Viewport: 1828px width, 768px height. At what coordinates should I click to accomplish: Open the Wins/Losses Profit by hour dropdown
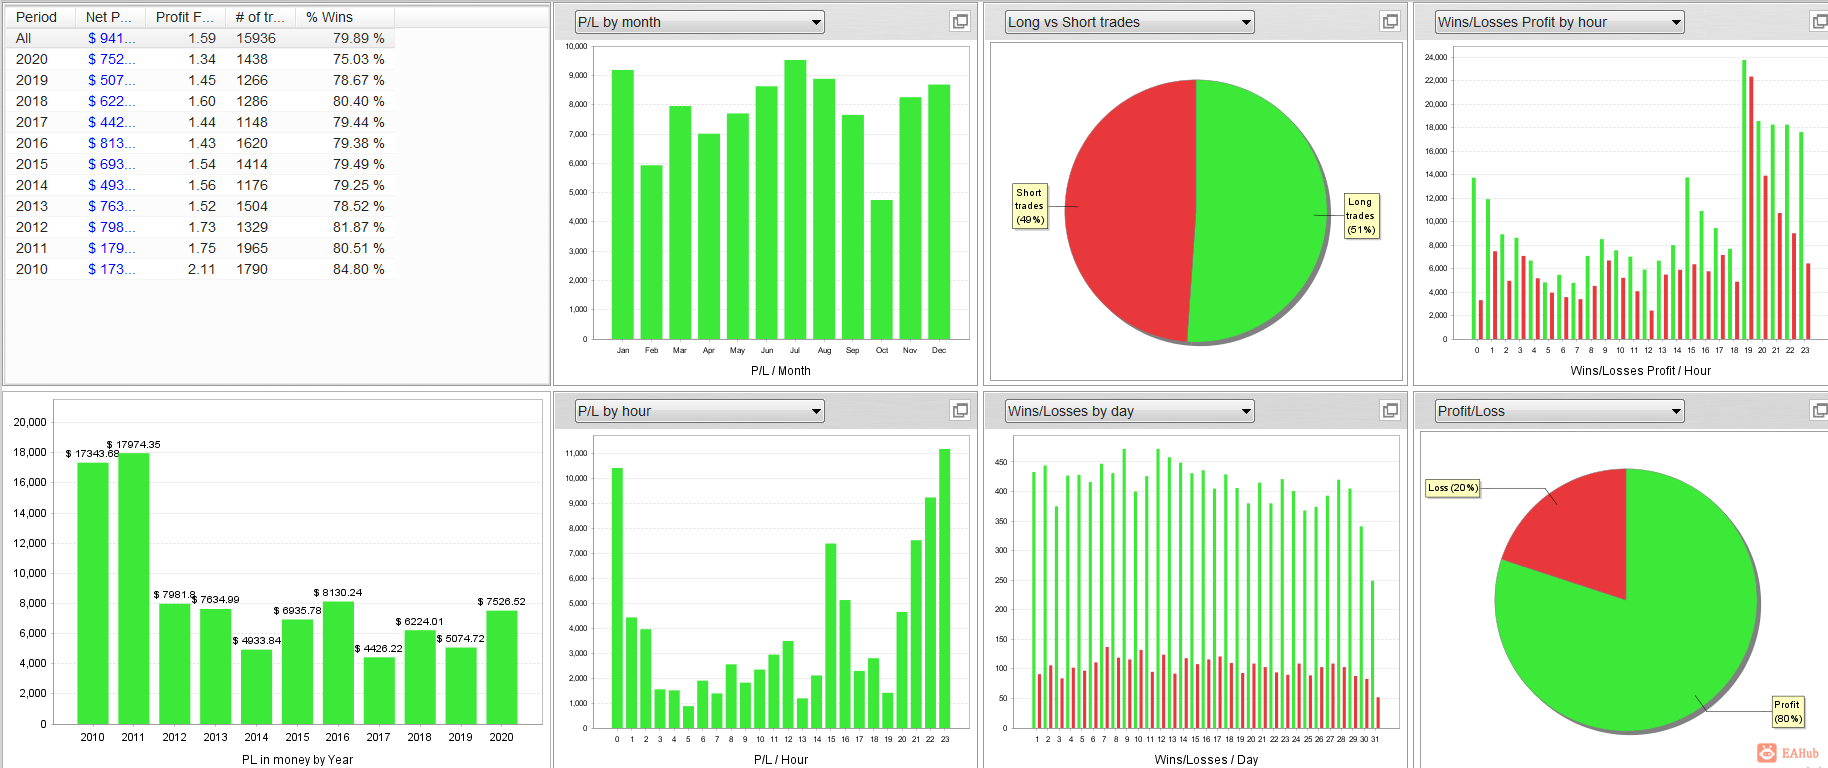[1560, 22]
